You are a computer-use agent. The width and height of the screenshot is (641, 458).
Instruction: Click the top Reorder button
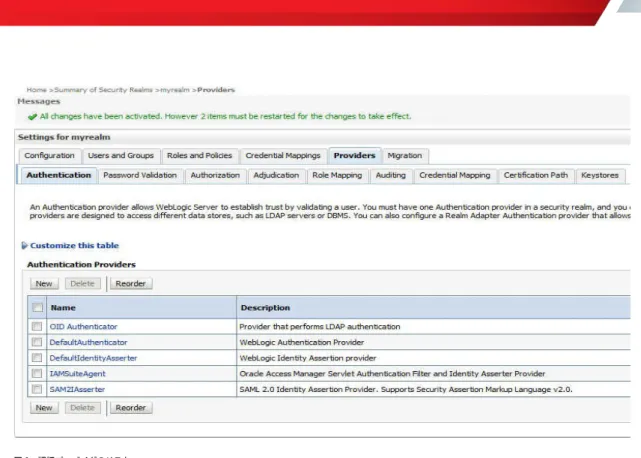point(130,283)
